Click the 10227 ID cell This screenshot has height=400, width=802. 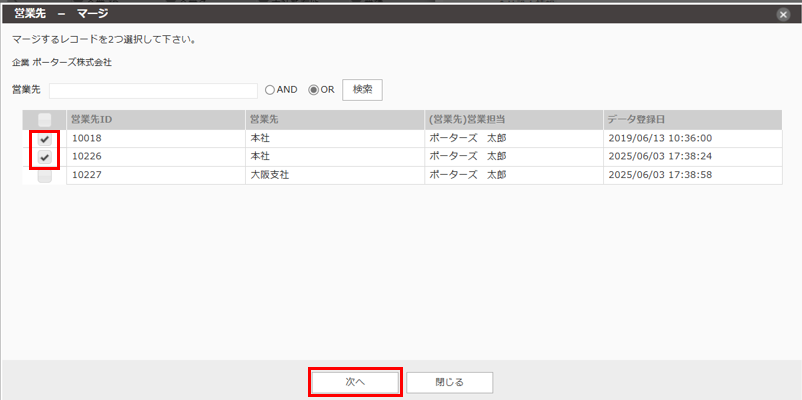pyautogui.click(x=87, y=175)
